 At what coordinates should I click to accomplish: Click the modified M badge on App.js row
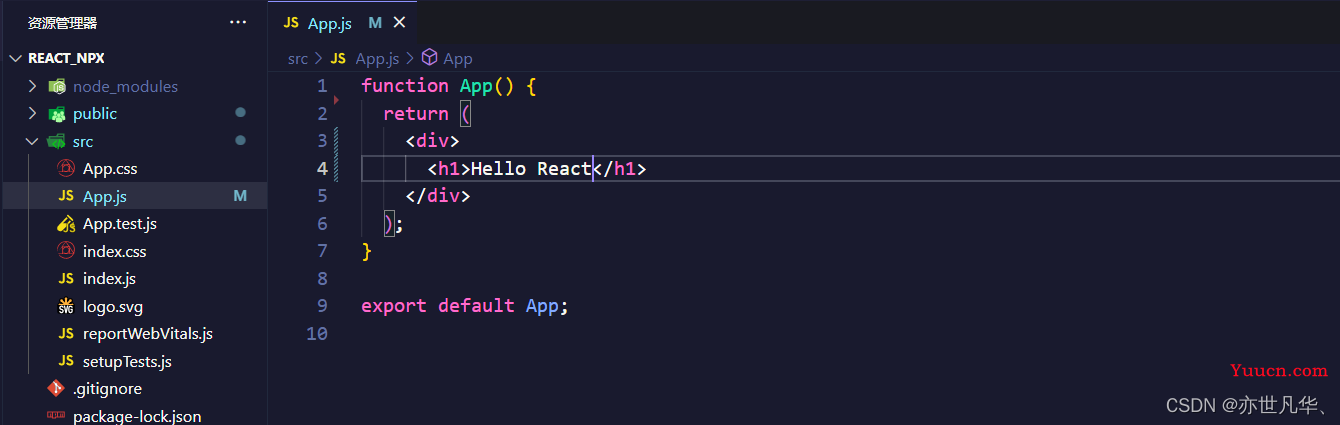240,196
